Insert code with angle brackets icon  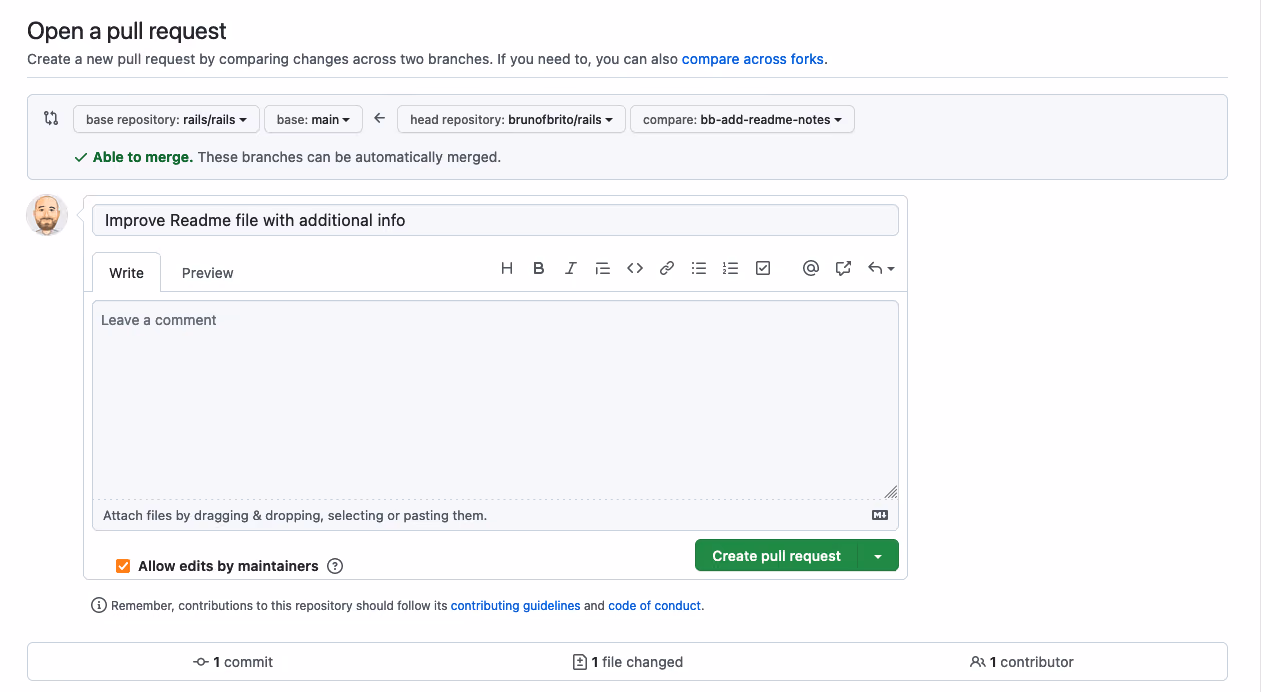click(x=634, y=268)
